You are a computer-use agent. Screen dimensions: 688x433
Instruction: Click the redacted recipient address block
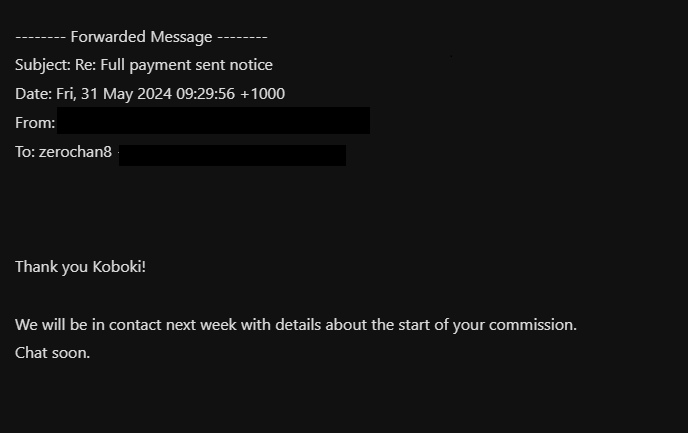[x=232, y=155]
